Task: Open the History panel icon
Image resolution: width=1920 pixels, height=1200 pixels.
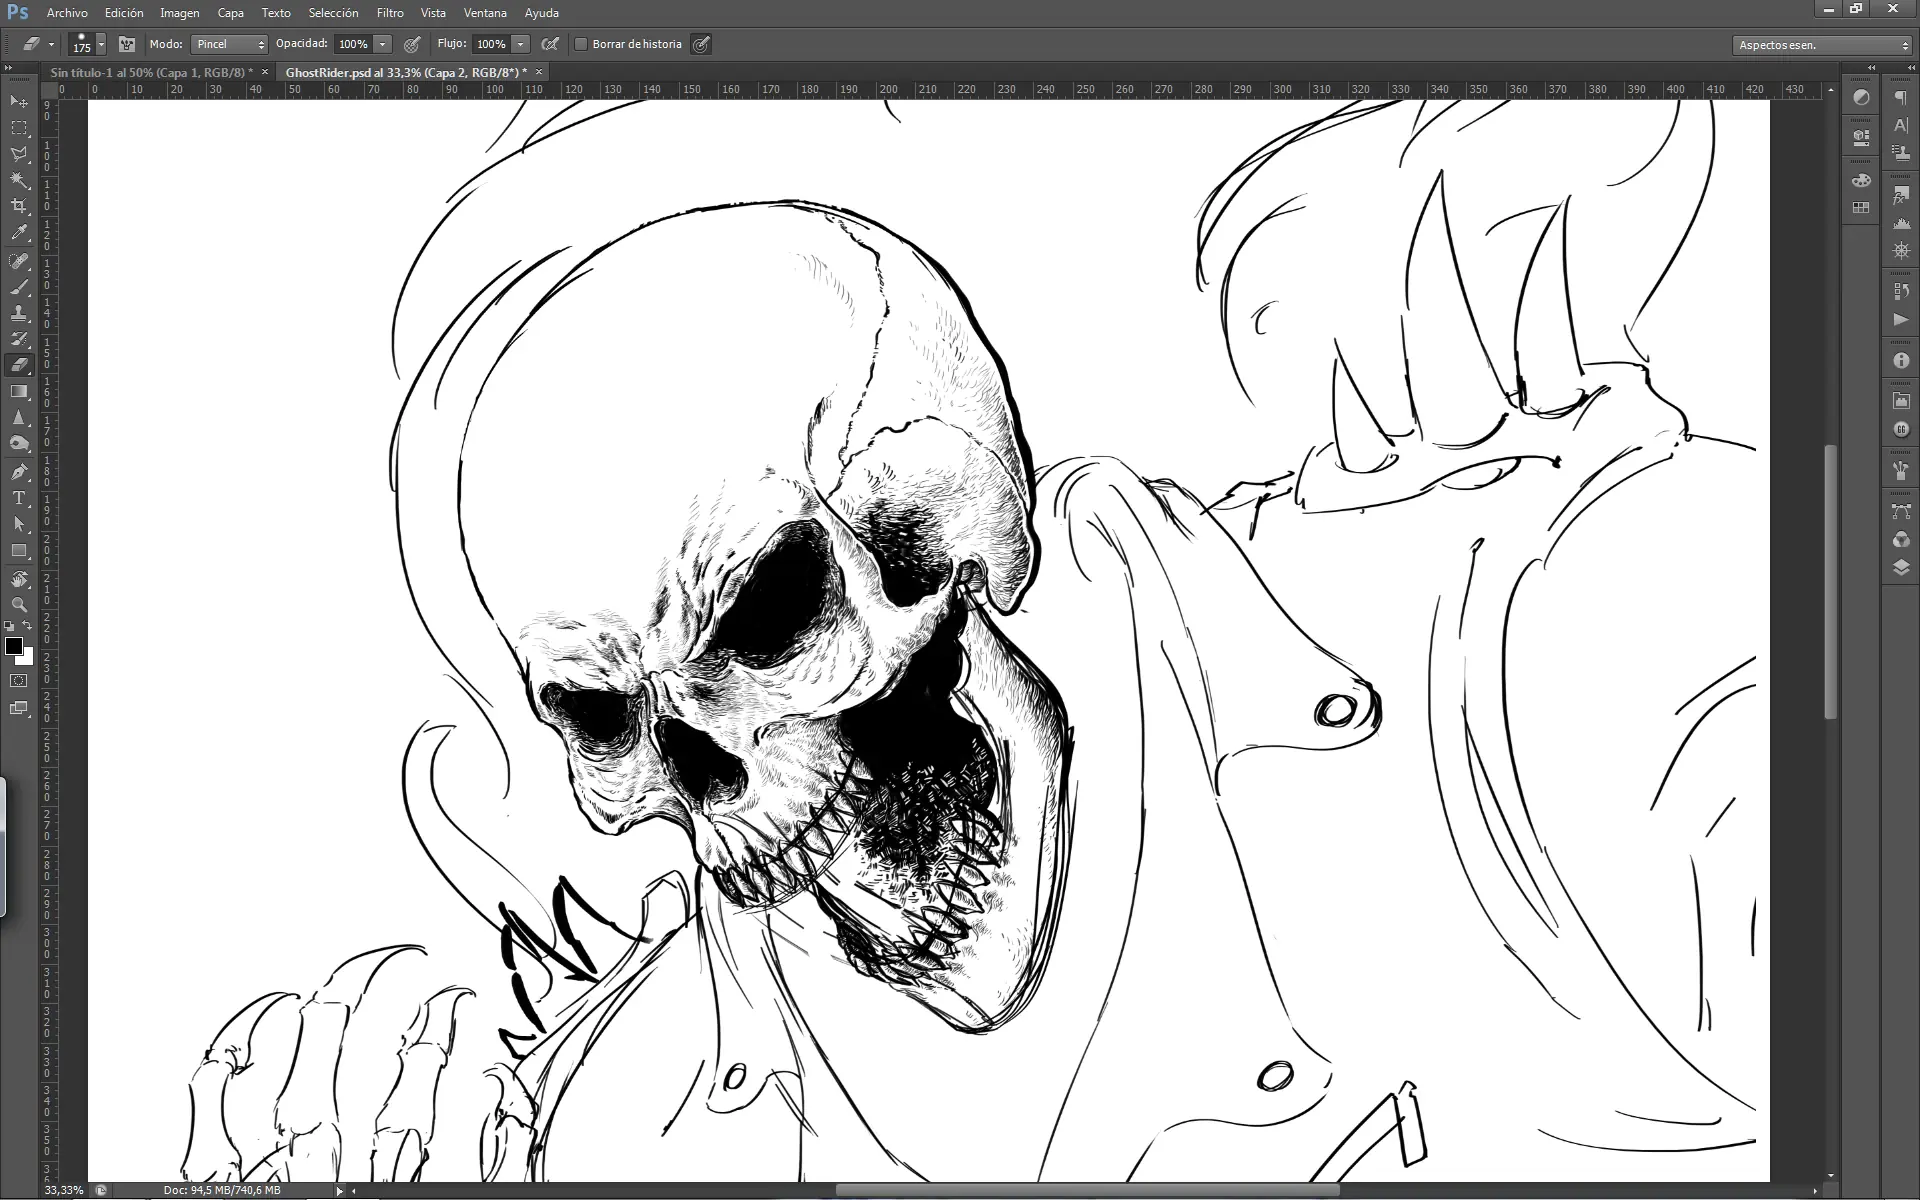Action: pyautogui.click(x=1901, y=291)
